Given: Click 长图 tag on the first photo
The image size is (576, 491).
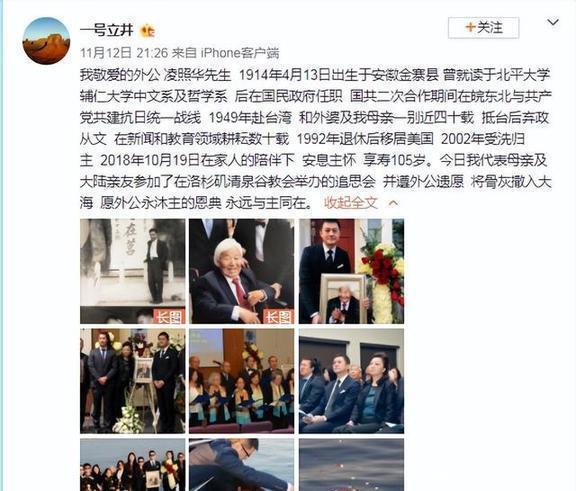Looking at the screenshot, I should [x=169, y=316].
